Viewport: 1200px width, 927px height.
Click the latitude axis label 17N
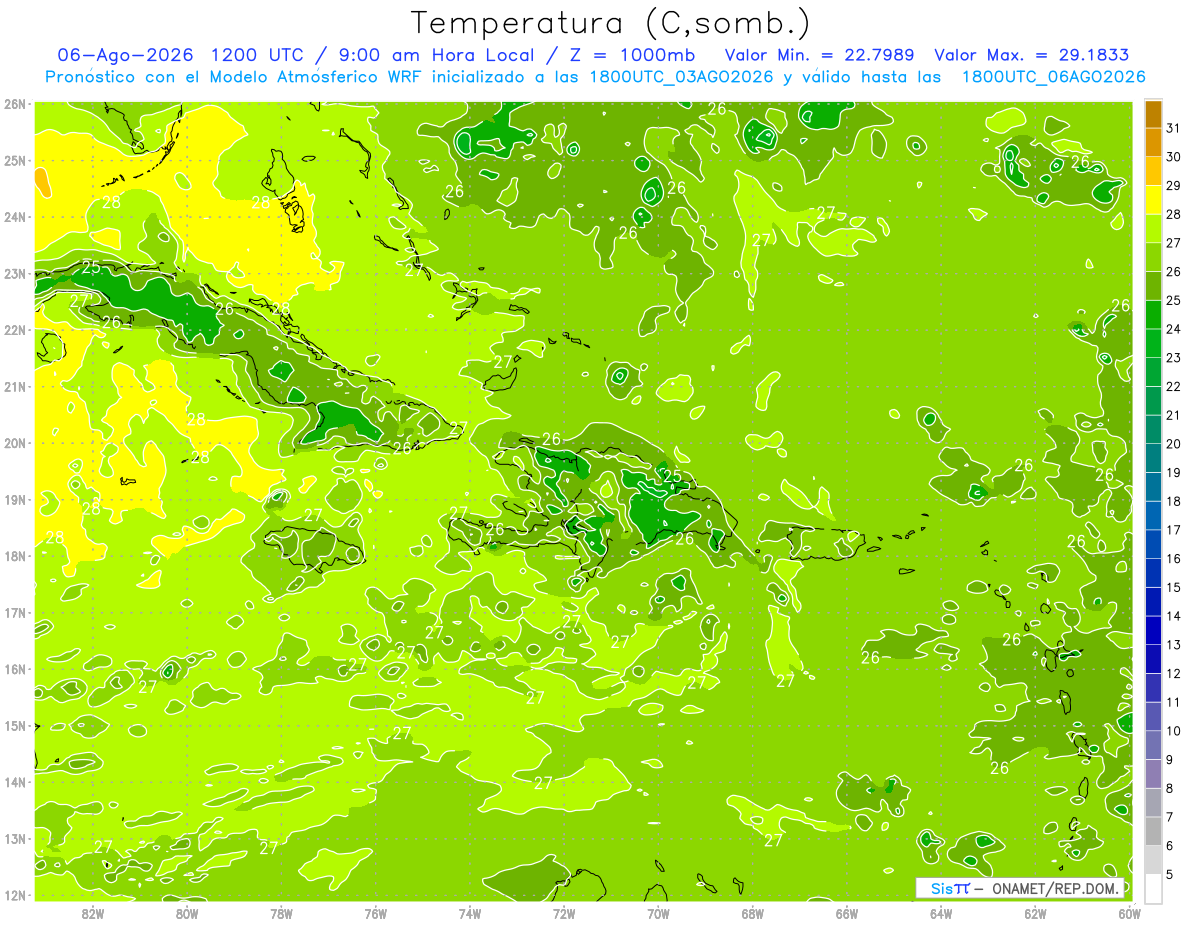pos(15,613)
